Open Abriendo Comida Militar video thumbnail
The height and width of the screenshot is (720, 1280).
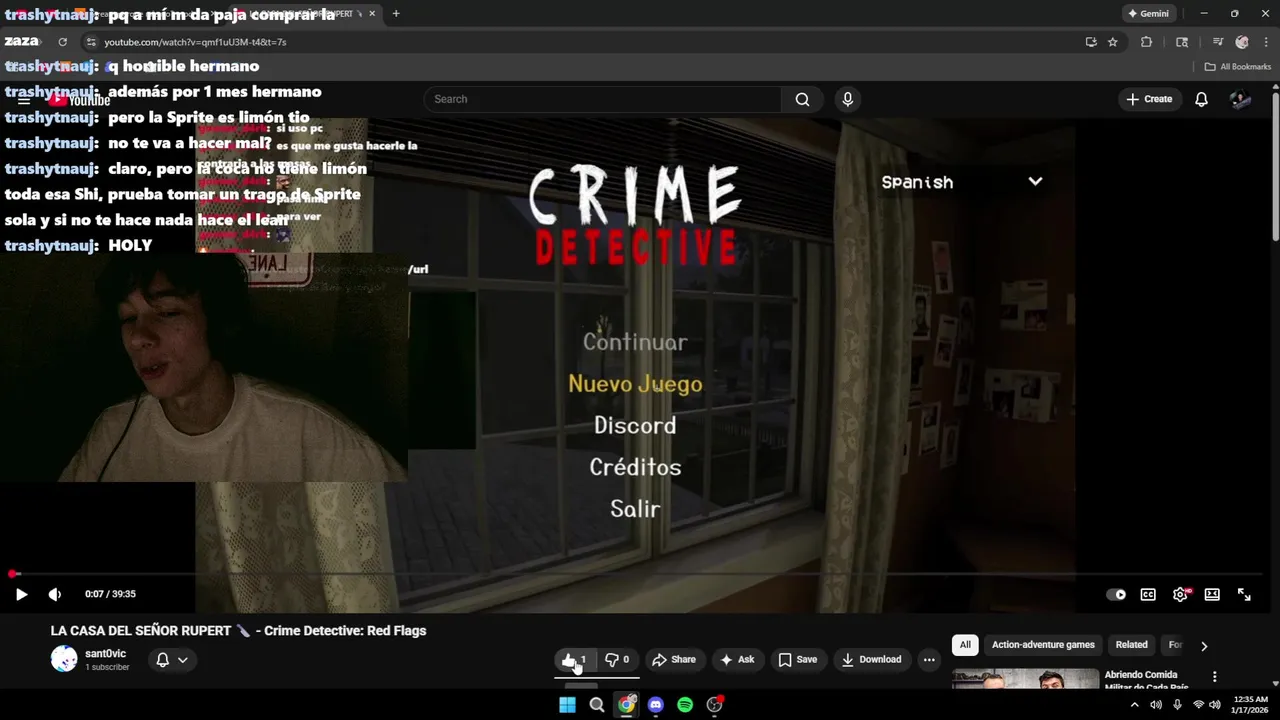coord(1025,679)
